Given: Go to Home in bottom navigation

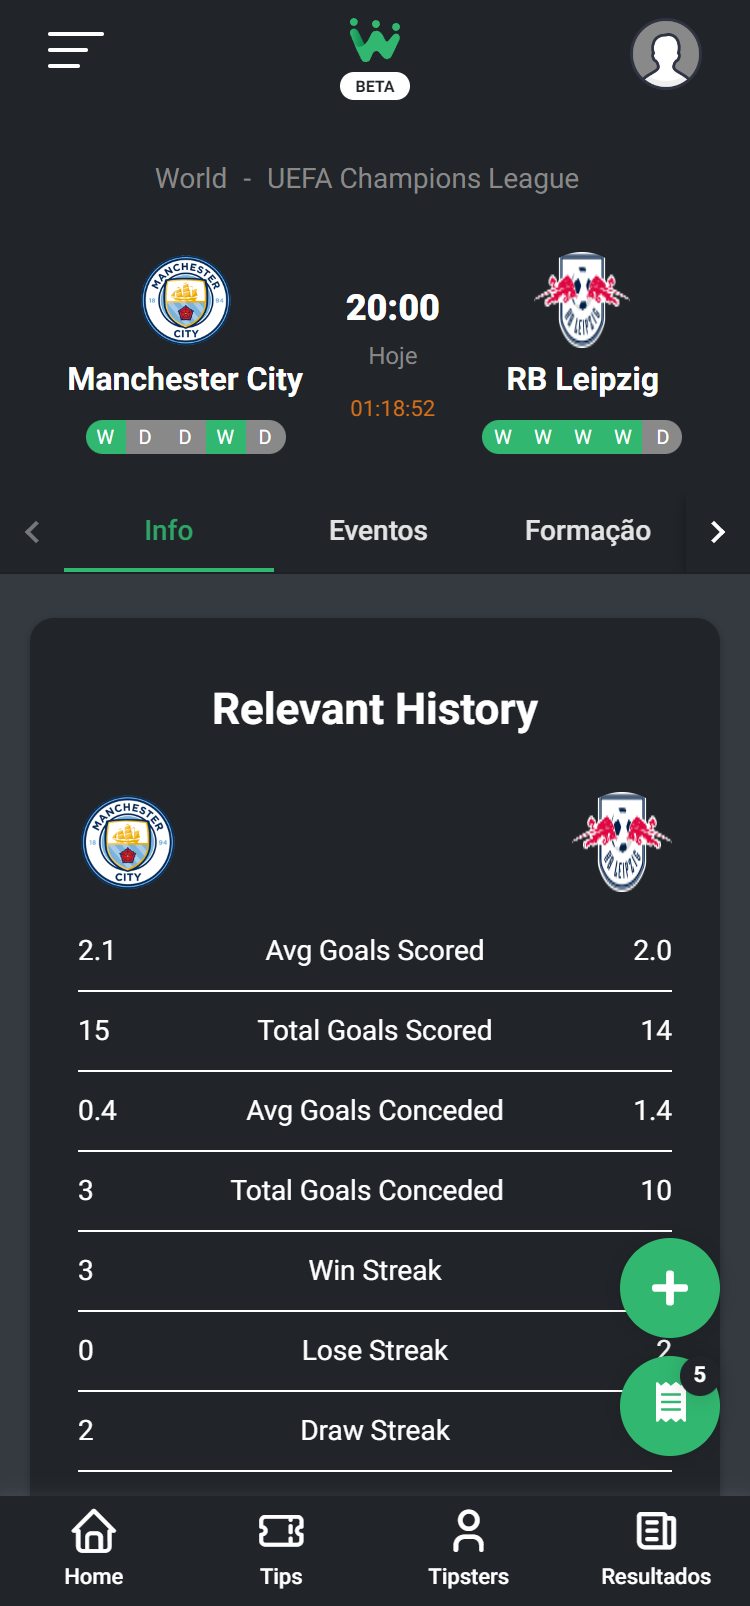Looking at the screenshot, I should [94, 1548].
